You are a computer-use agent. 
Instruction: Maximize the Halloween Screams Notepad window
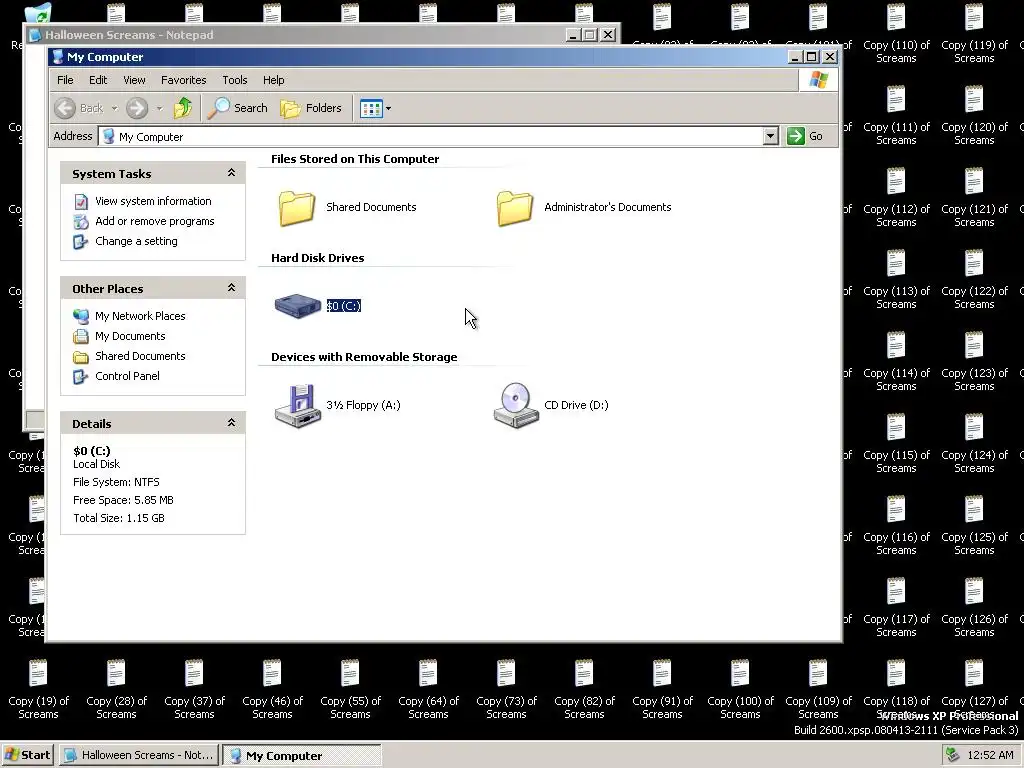(x=590, y=35)
